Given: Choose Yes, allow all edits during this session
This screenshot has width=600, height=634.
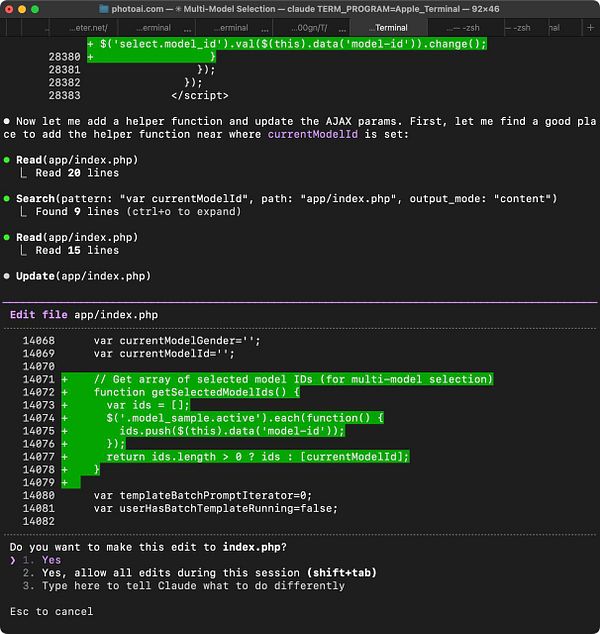Looking at the screenshot, I should coord(200,573).
